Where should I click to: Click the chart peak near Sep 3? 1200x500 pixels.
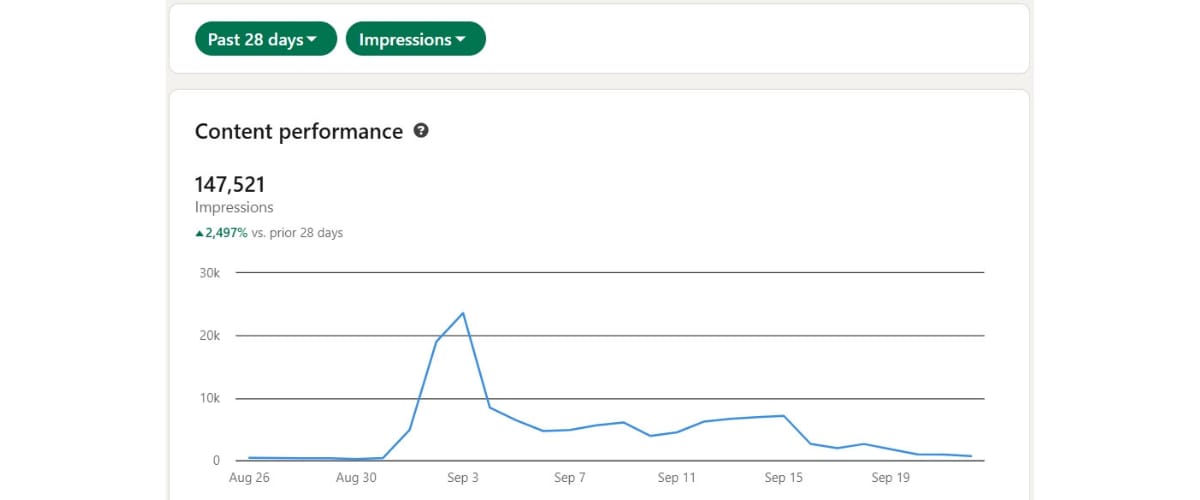pyautogui.click(x=463, y=313)
